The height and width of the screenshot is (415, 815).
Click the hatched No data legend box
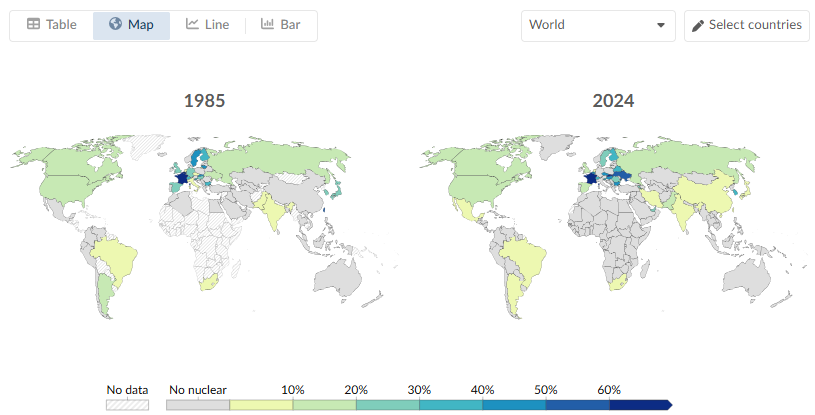point(128,405)
